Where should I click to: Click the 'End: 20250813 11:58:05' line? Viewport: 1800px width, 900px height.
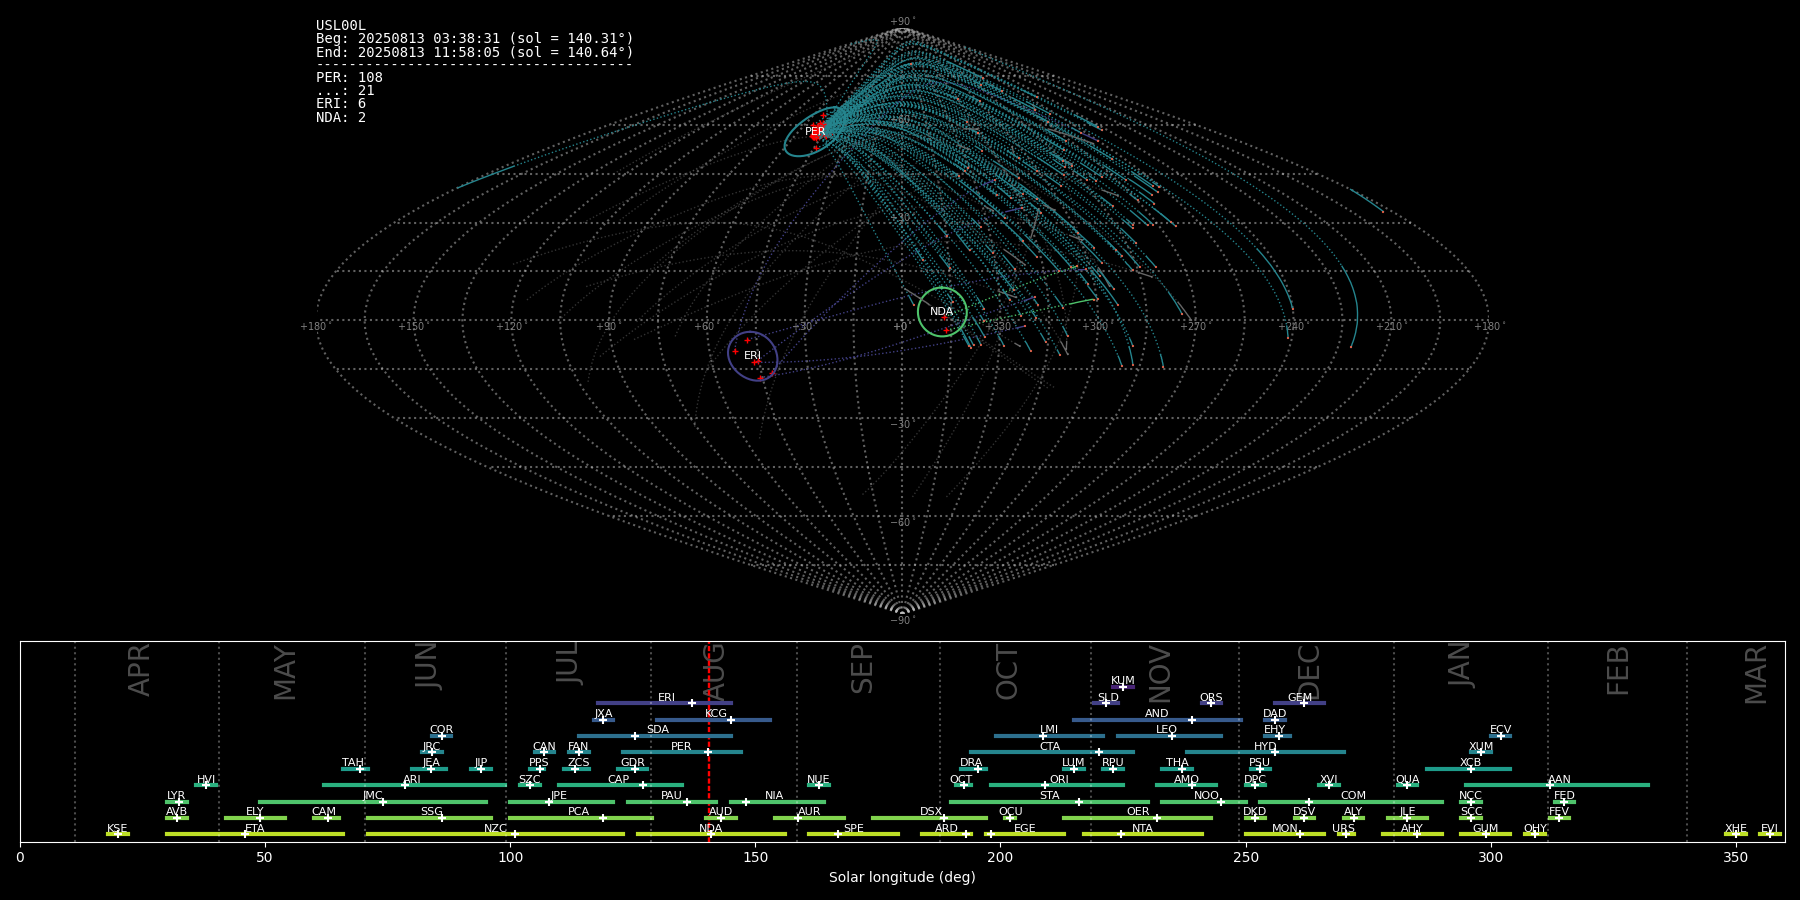point(475,52)
